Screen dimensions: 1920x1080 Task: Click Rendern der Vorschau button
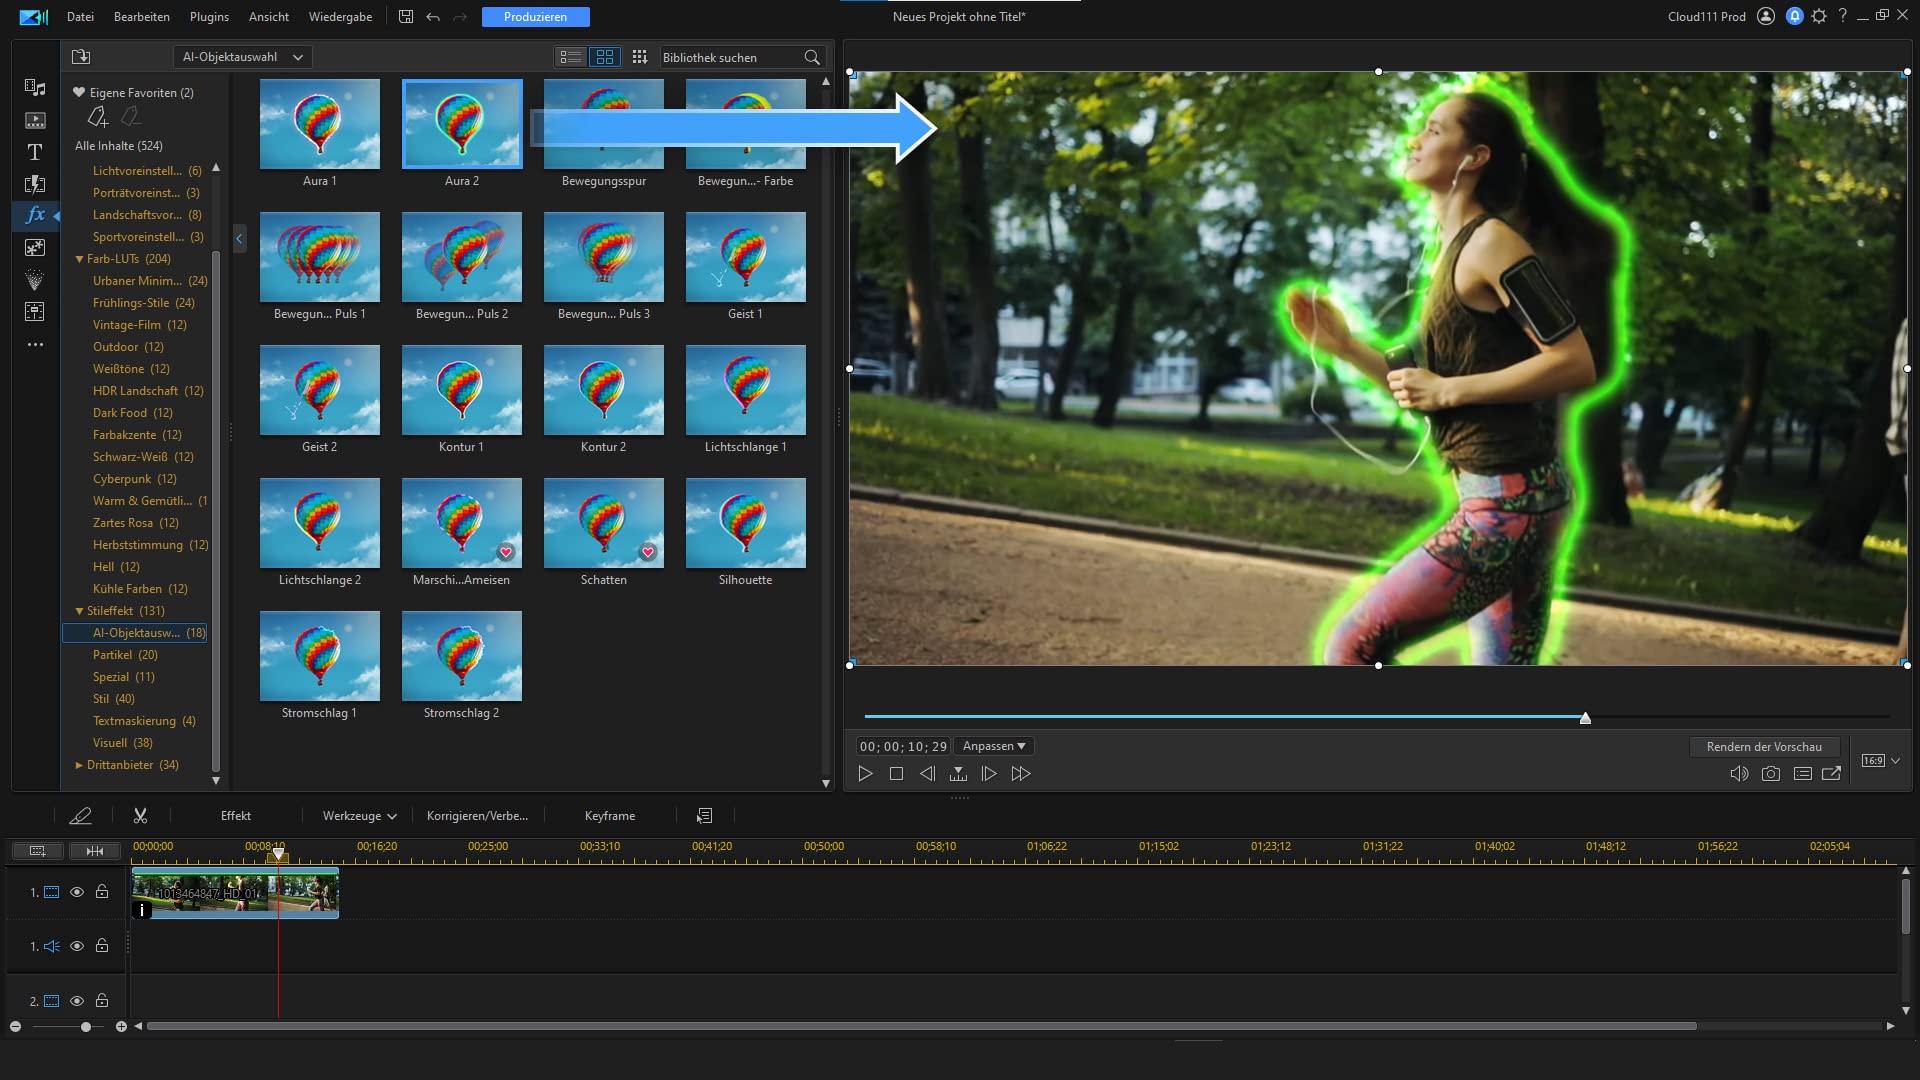click(x=1764, y=747)
